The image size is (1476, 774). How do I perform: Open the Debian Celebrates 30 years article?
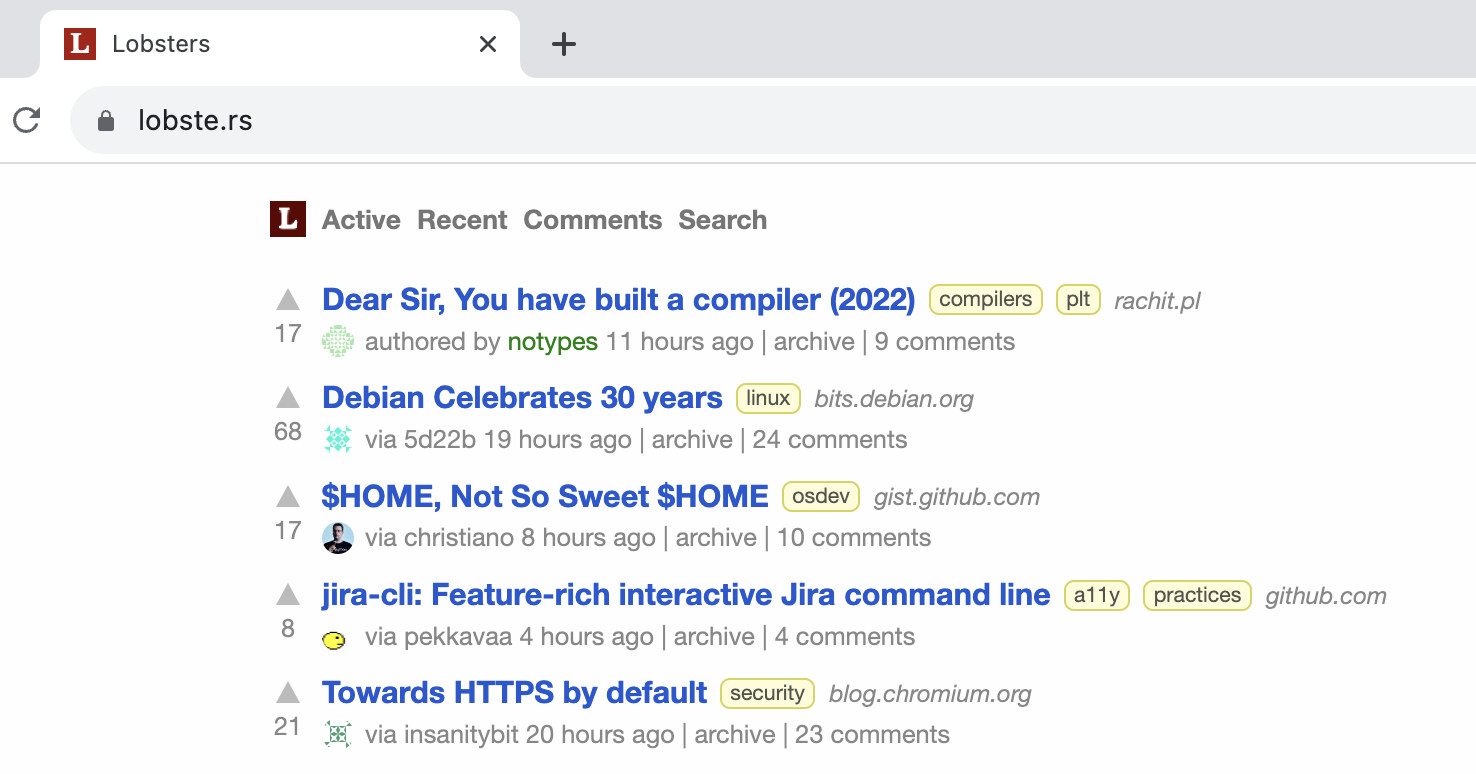coord(522,398)
